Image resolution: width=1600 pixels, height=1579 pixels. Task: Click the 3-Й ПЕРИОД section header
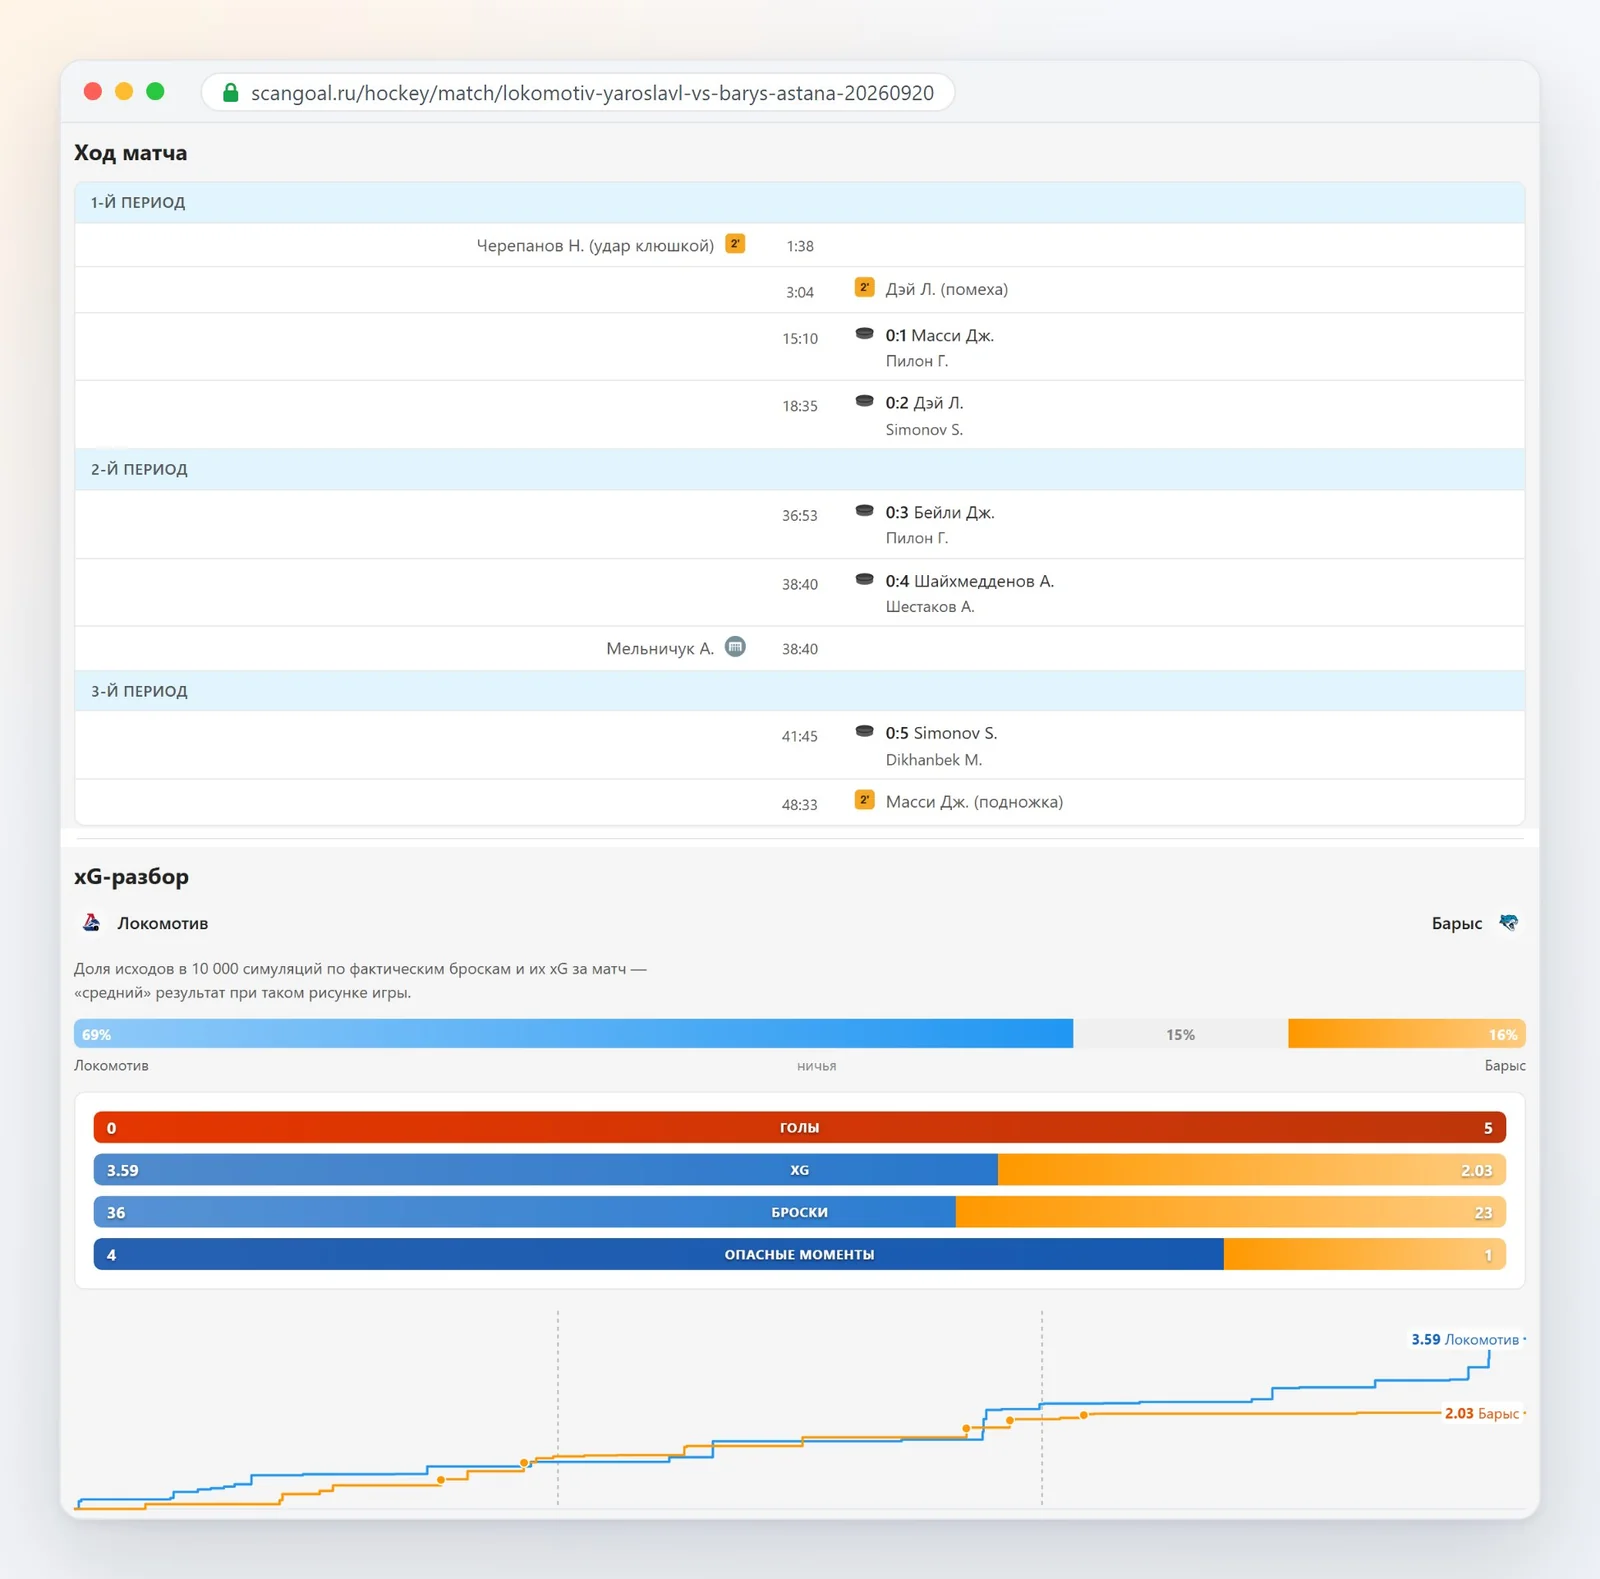[x=800, y=691]
